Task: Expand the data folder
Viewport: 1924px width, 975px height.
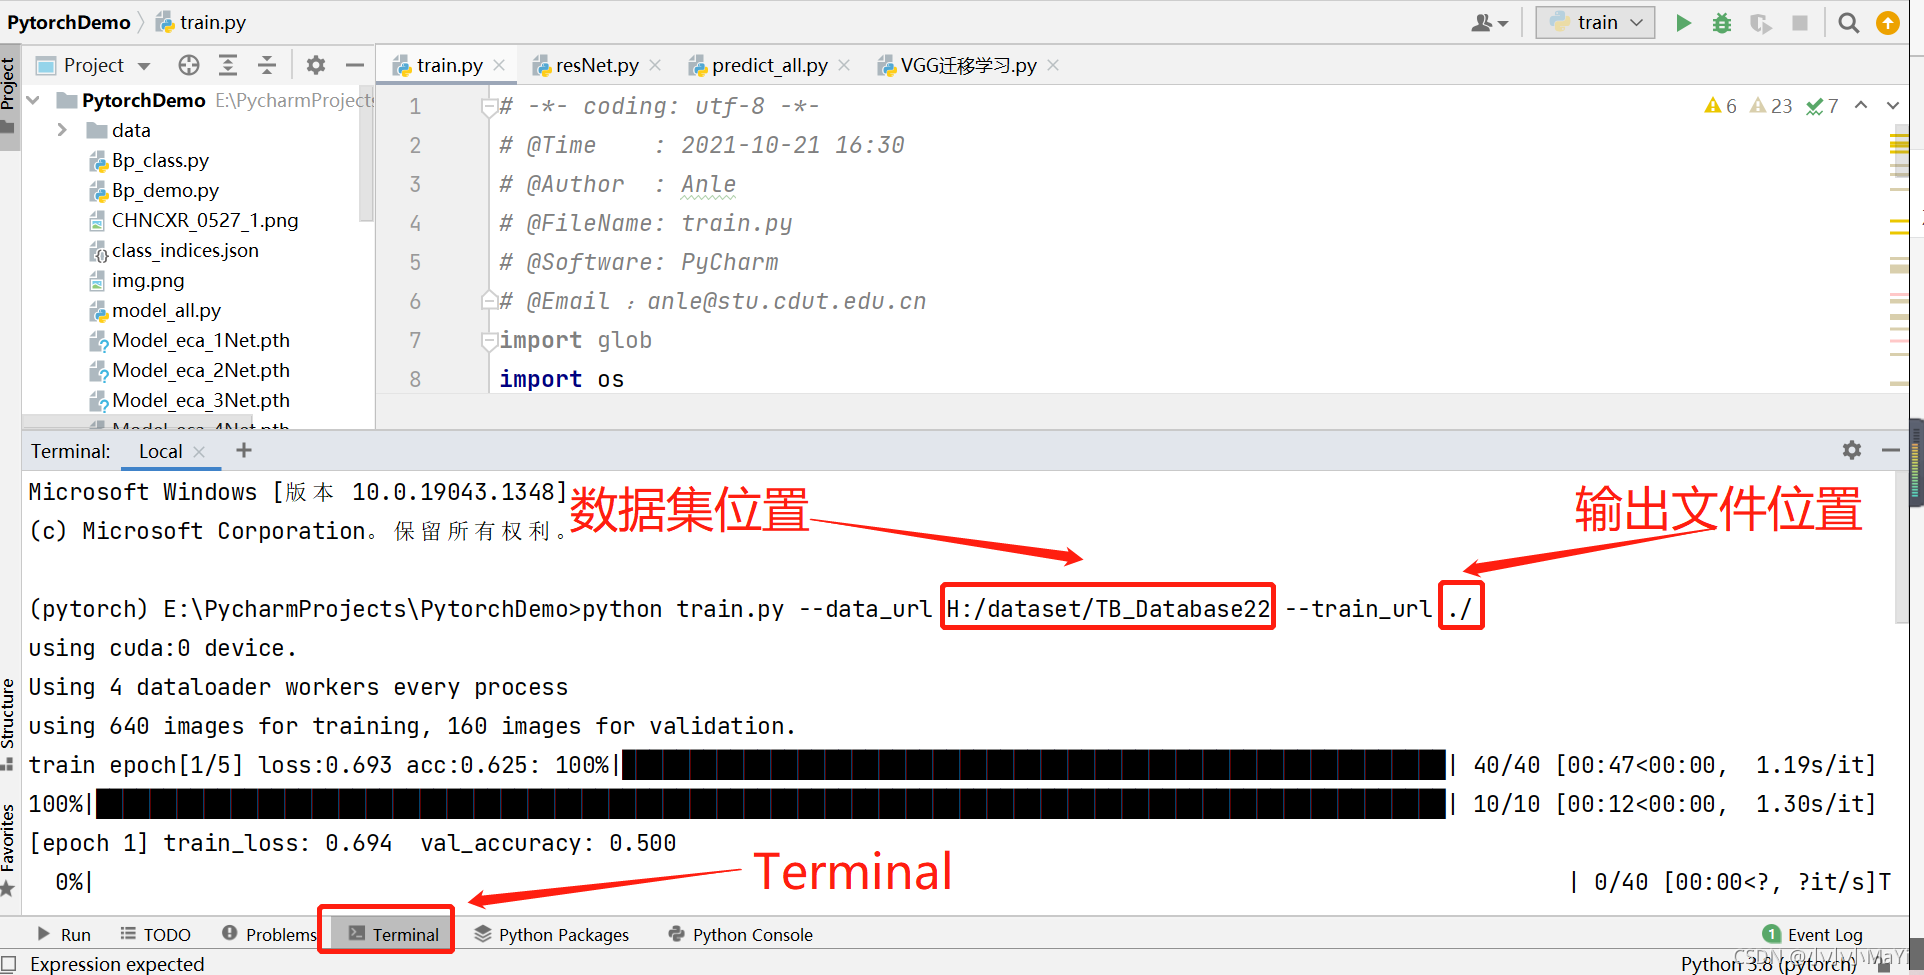Action: point(62,130)
